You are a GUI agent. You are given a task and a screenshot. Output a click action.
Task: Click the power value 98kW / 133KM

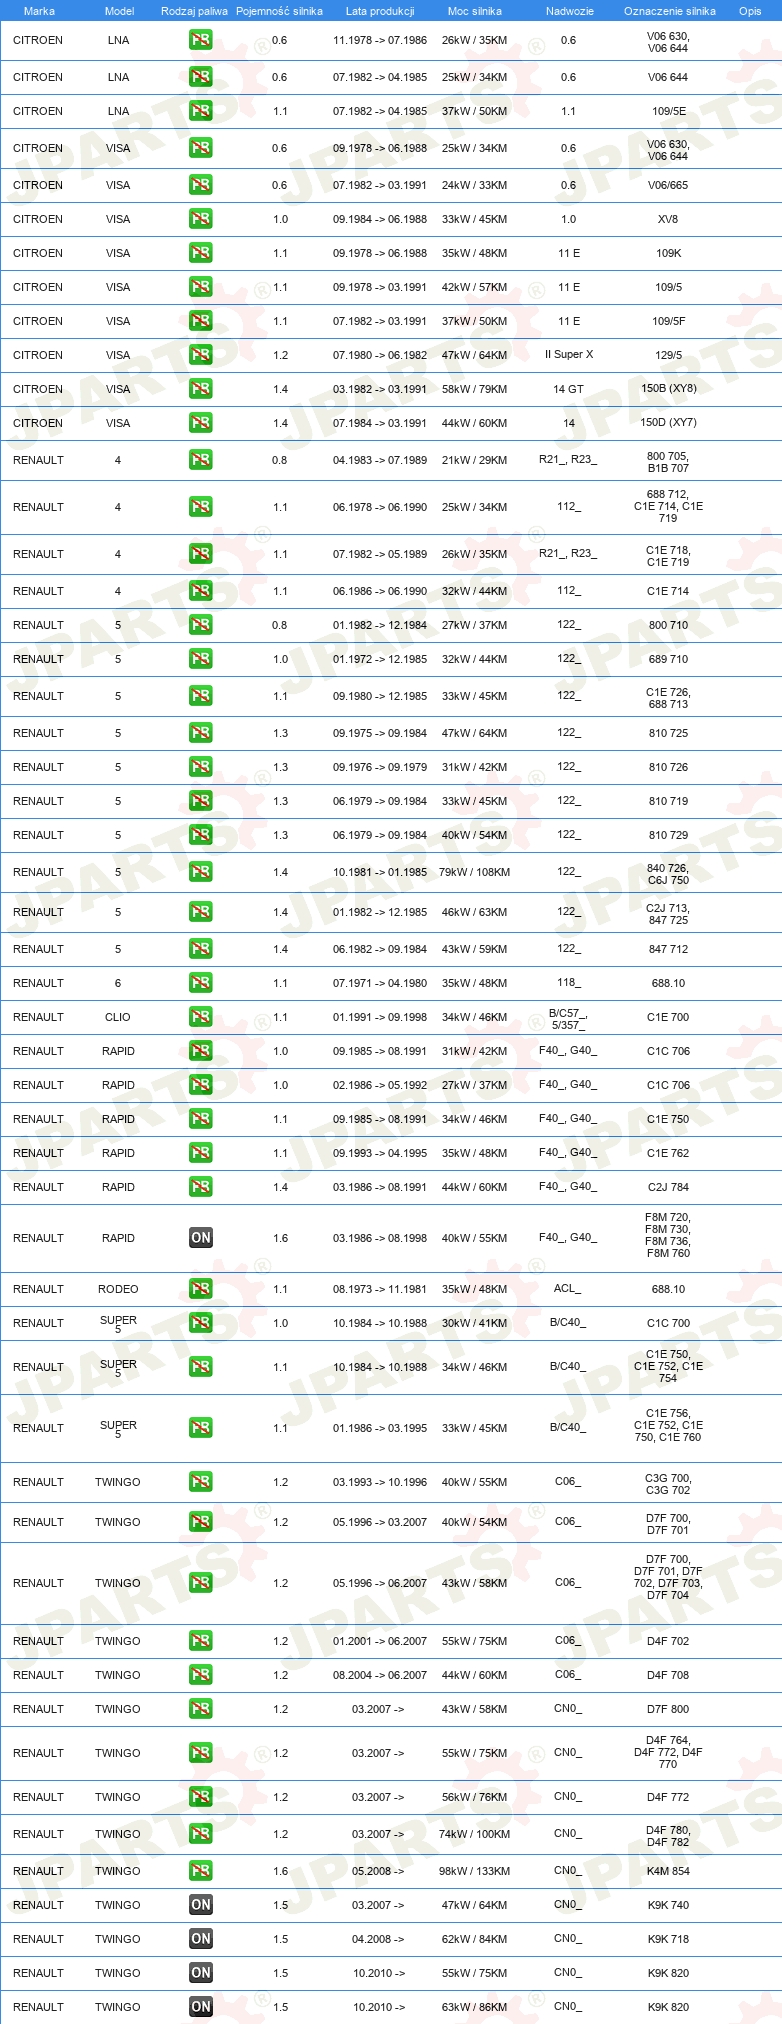click(474, 1871)
